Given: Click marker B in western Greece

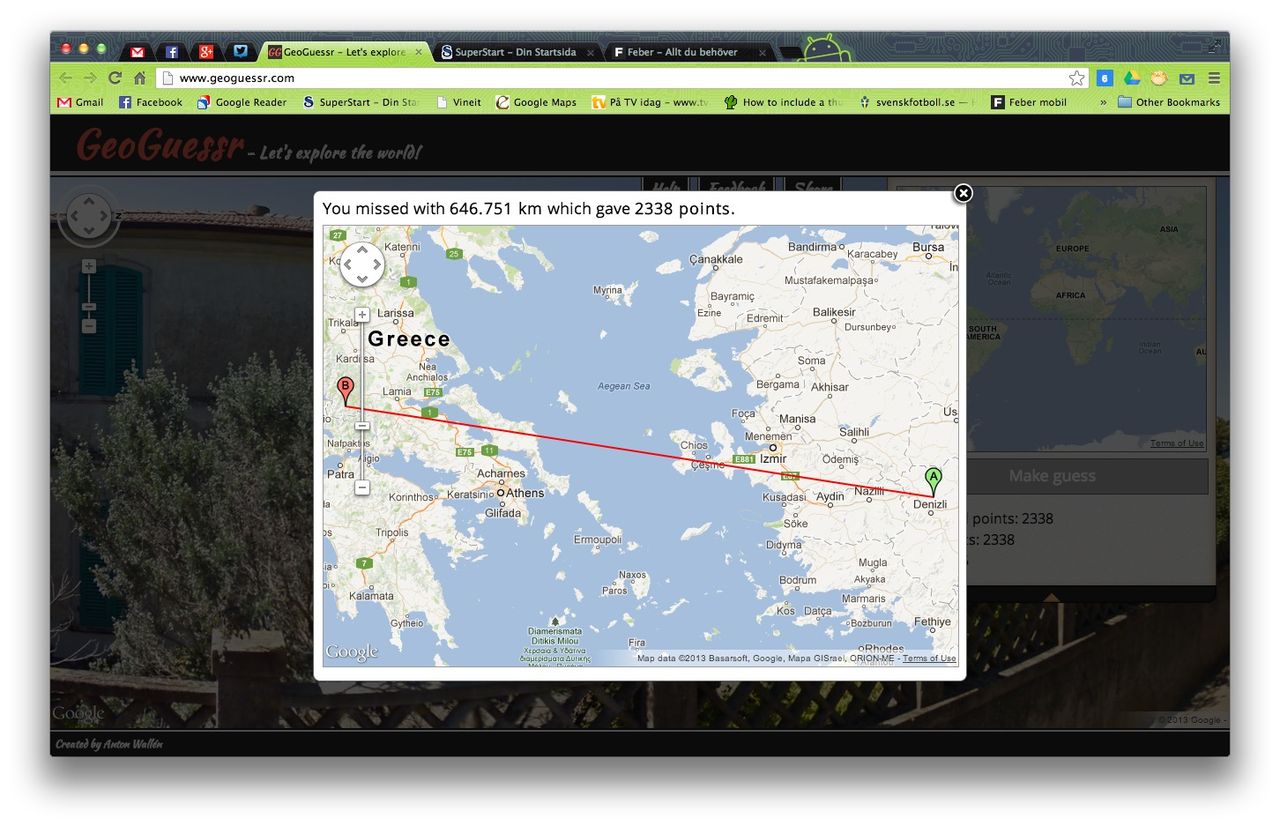Looking at the screenshot, I should [346, 390].
